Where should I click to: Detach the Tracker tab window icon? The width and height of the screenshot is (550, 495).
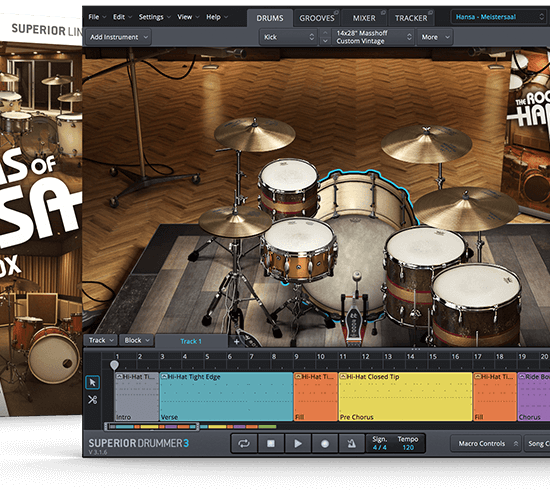pyautogui.click(x=430, y=13)
